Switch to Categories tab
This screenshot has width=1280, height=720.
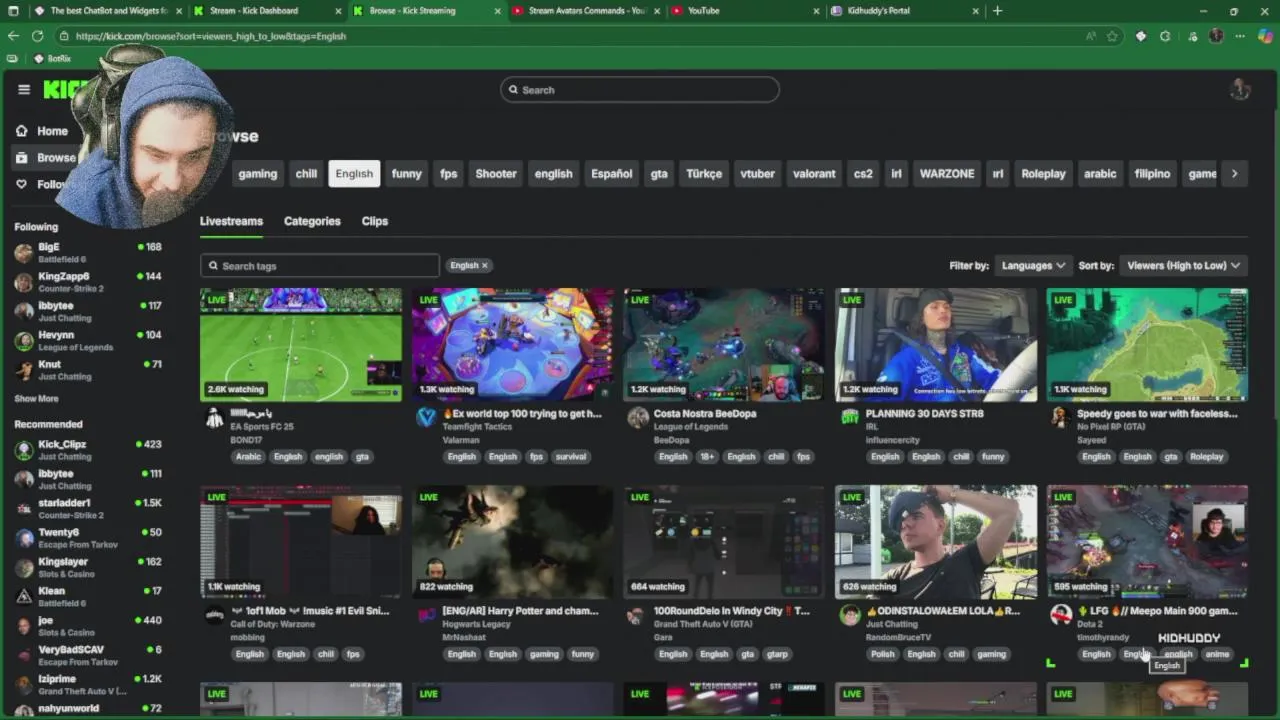[312, 221]
